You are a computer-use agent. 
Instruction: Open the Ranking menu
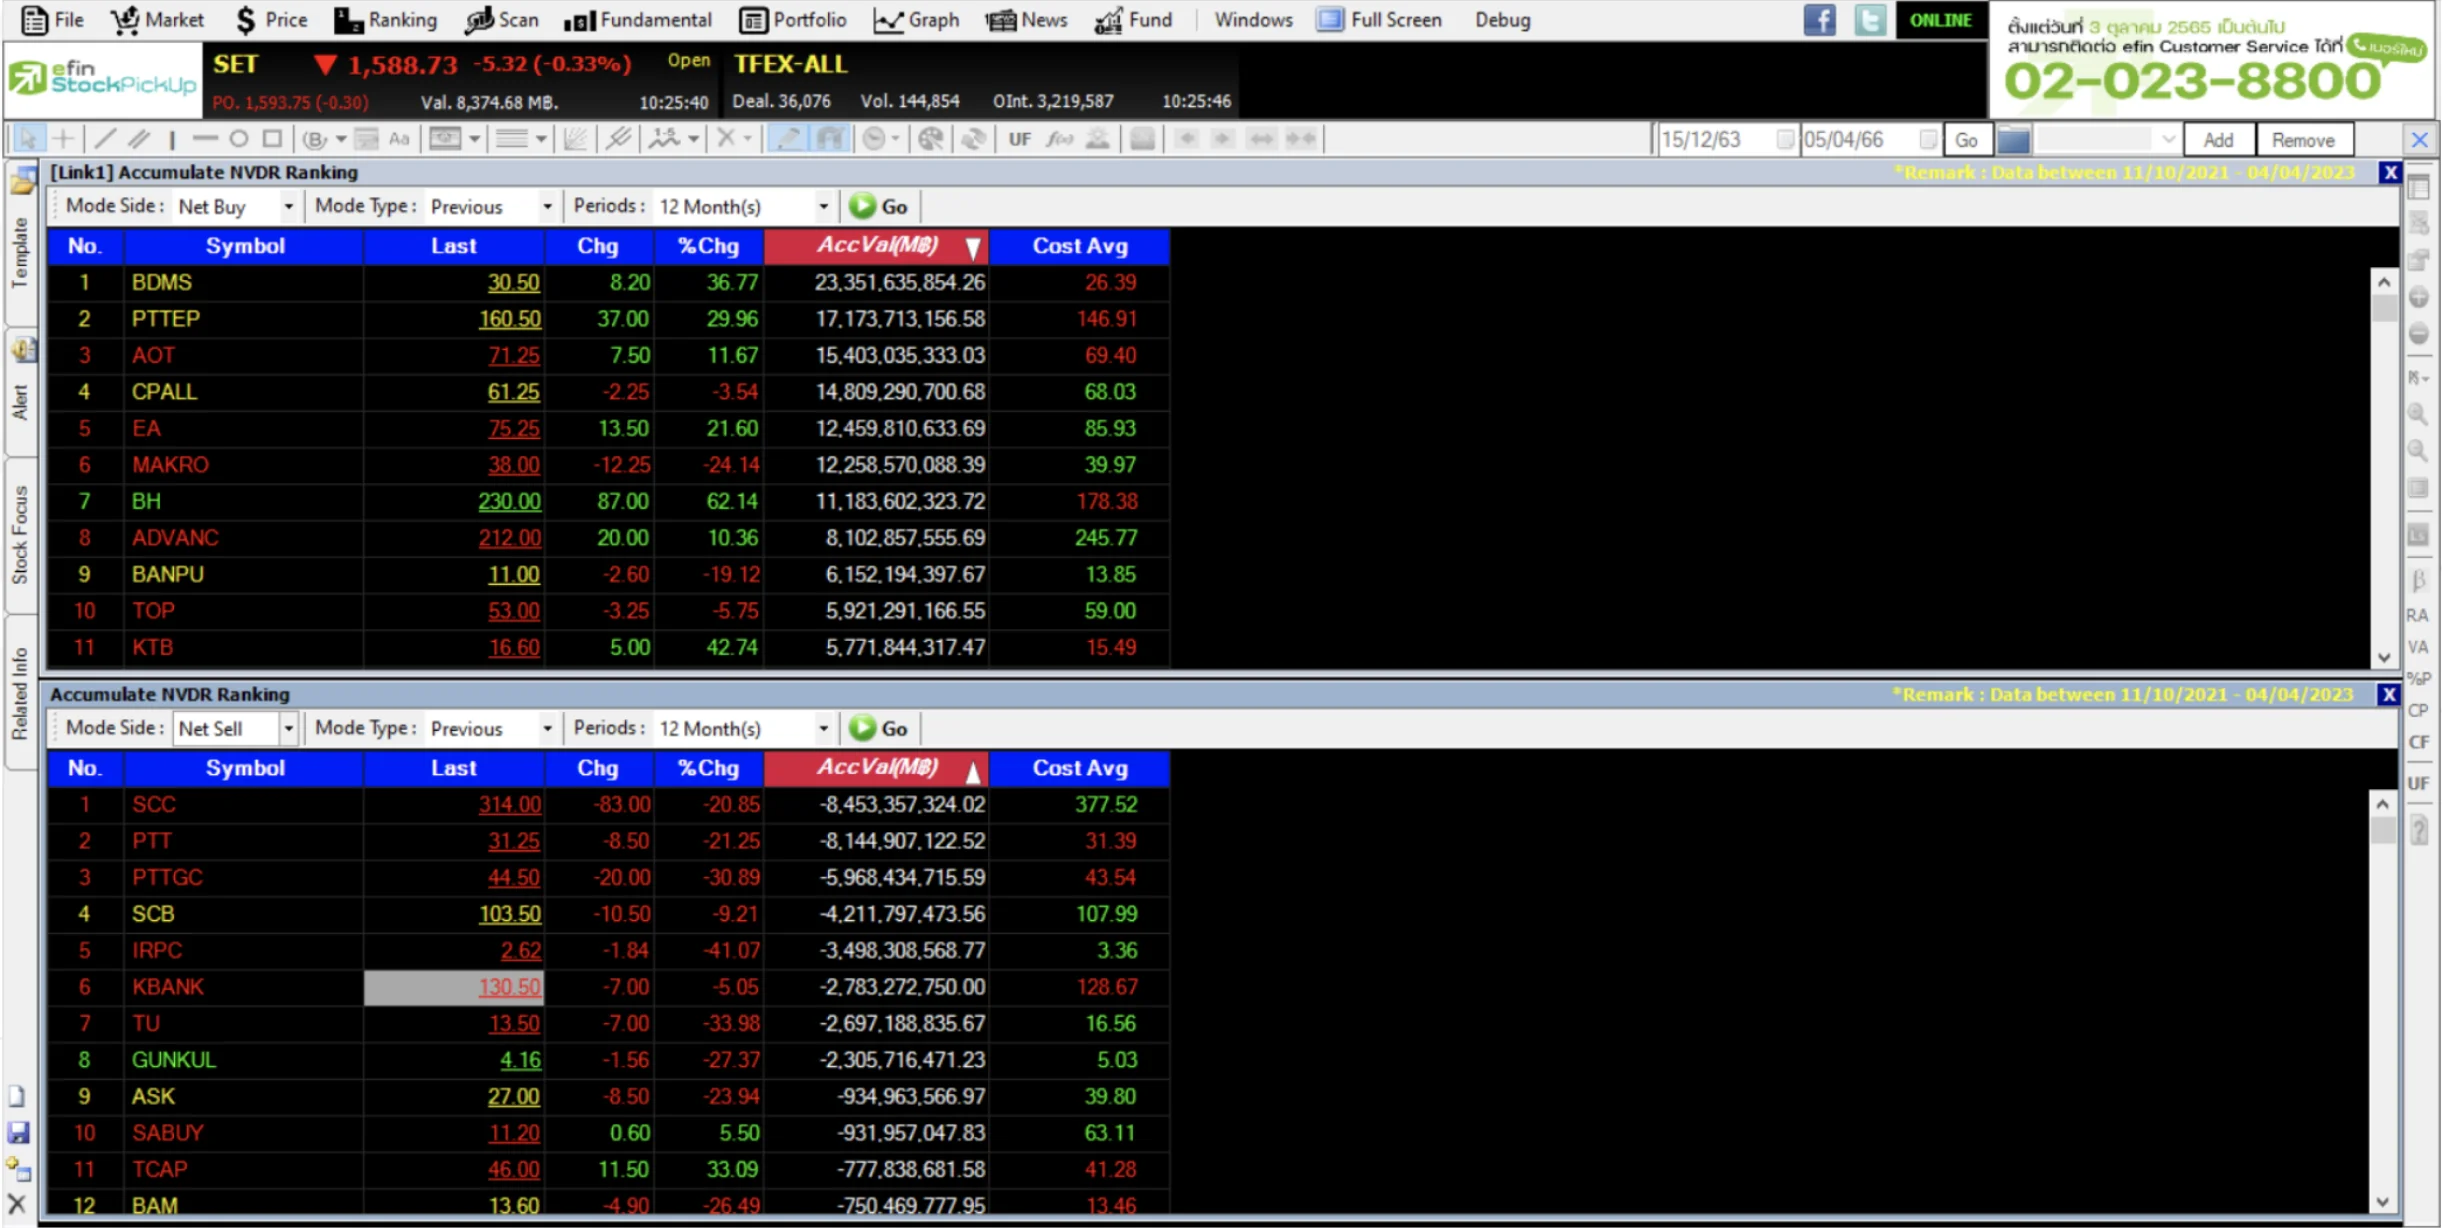point(385,20)
